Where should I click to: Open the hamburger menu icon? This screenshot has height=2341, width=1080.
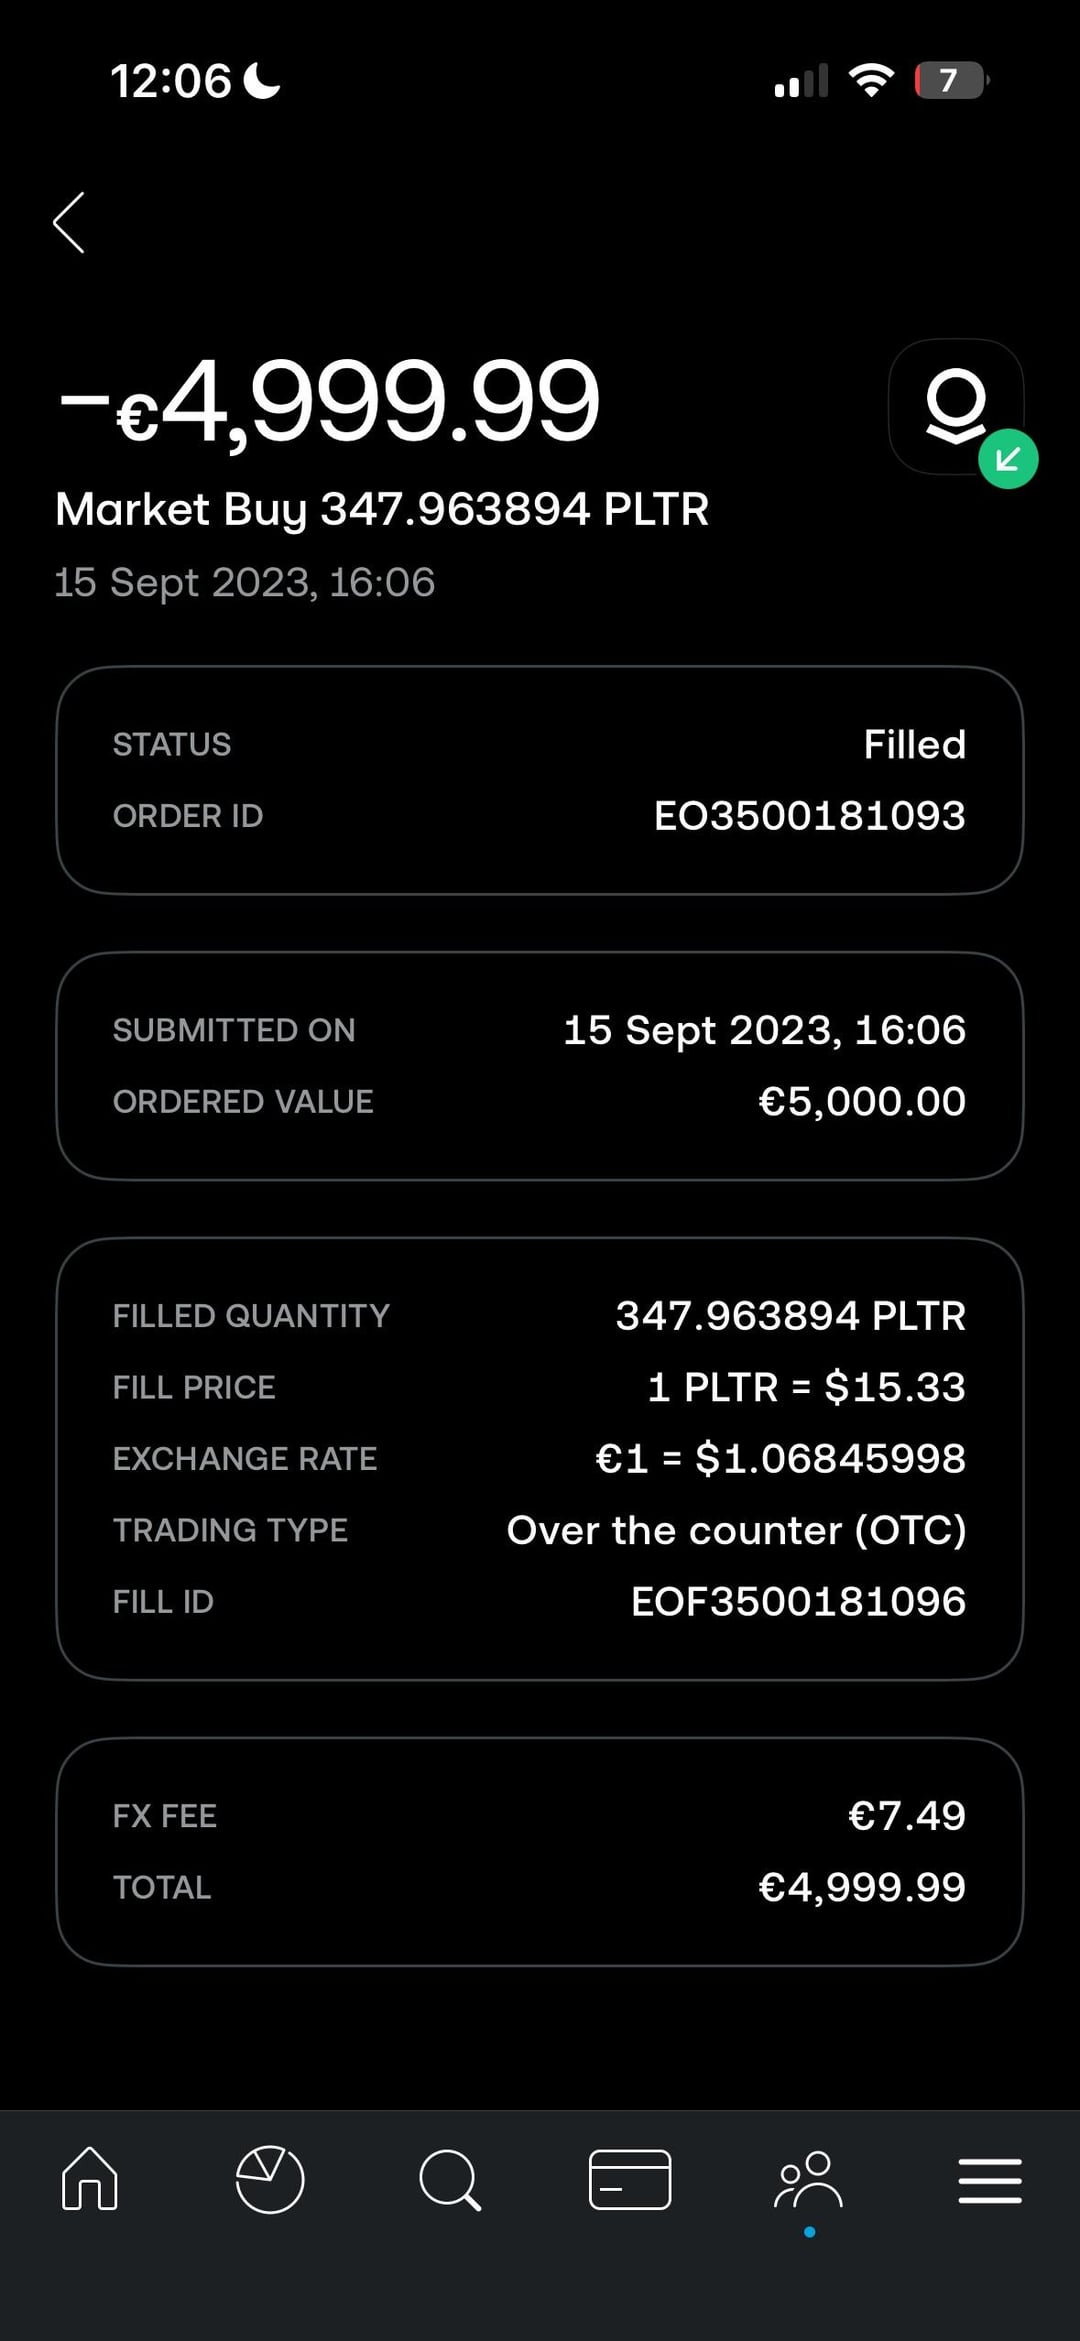coord(990,2180)
